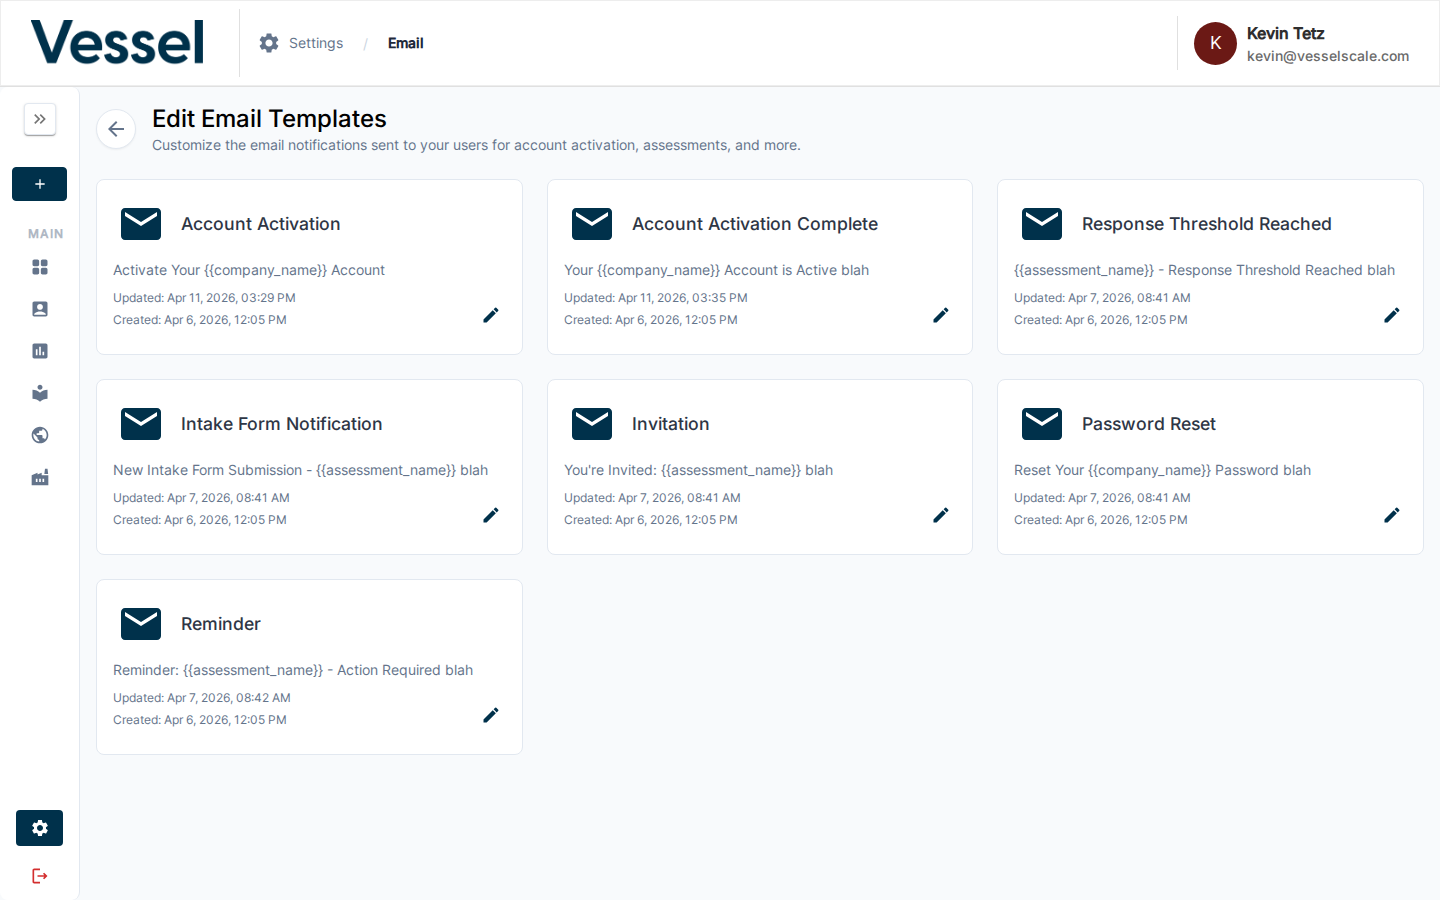Click envelope icon on Intake Form Notification card
The width and height of the screenshot is (1440, 900).
point(141,424)
